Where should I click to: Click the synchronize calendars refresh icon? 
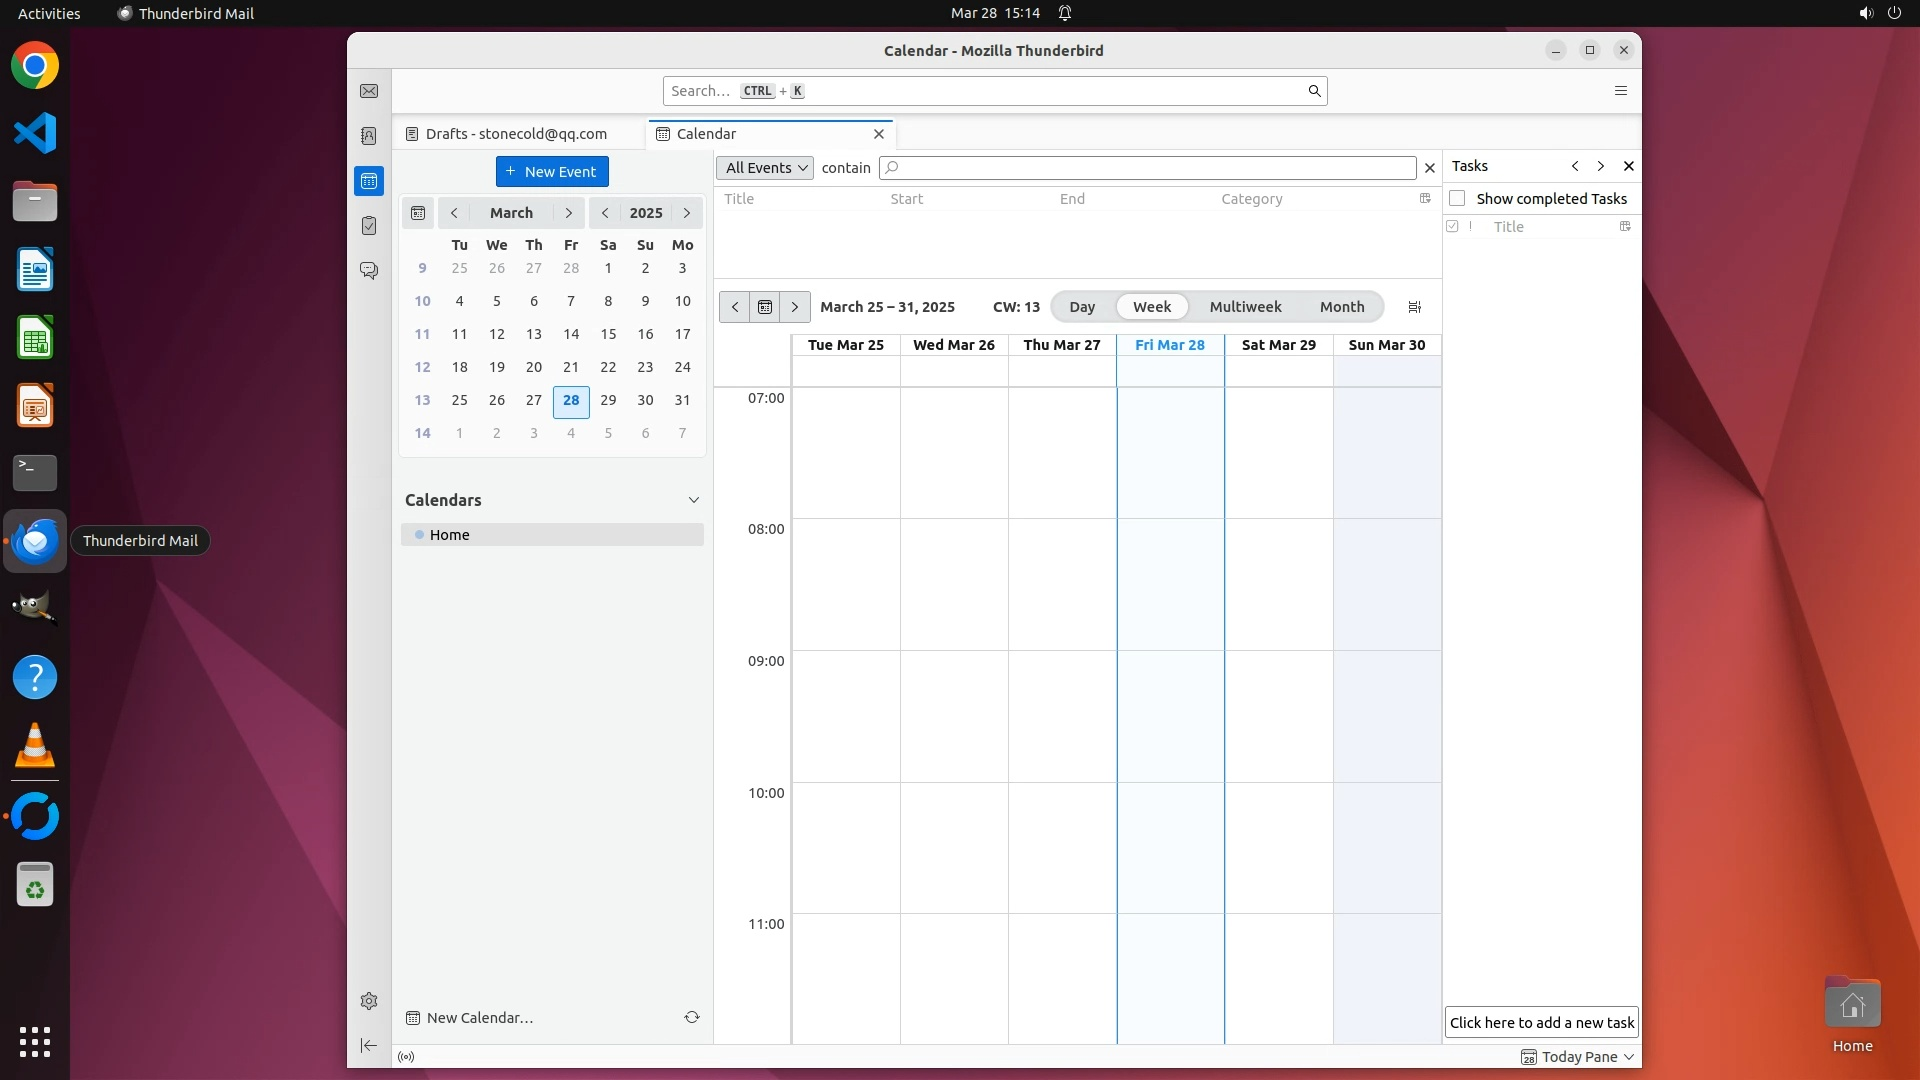[x=691, y=1017]
